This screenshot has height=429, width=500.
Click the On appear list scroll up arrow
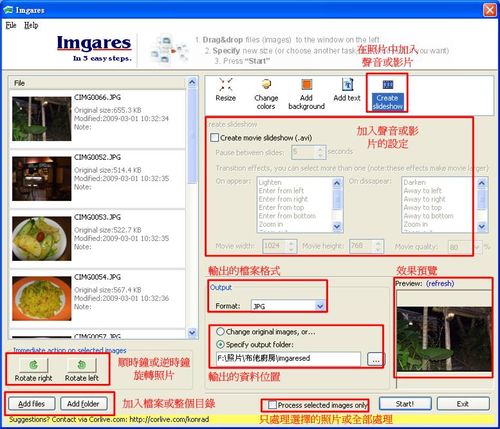337,183
